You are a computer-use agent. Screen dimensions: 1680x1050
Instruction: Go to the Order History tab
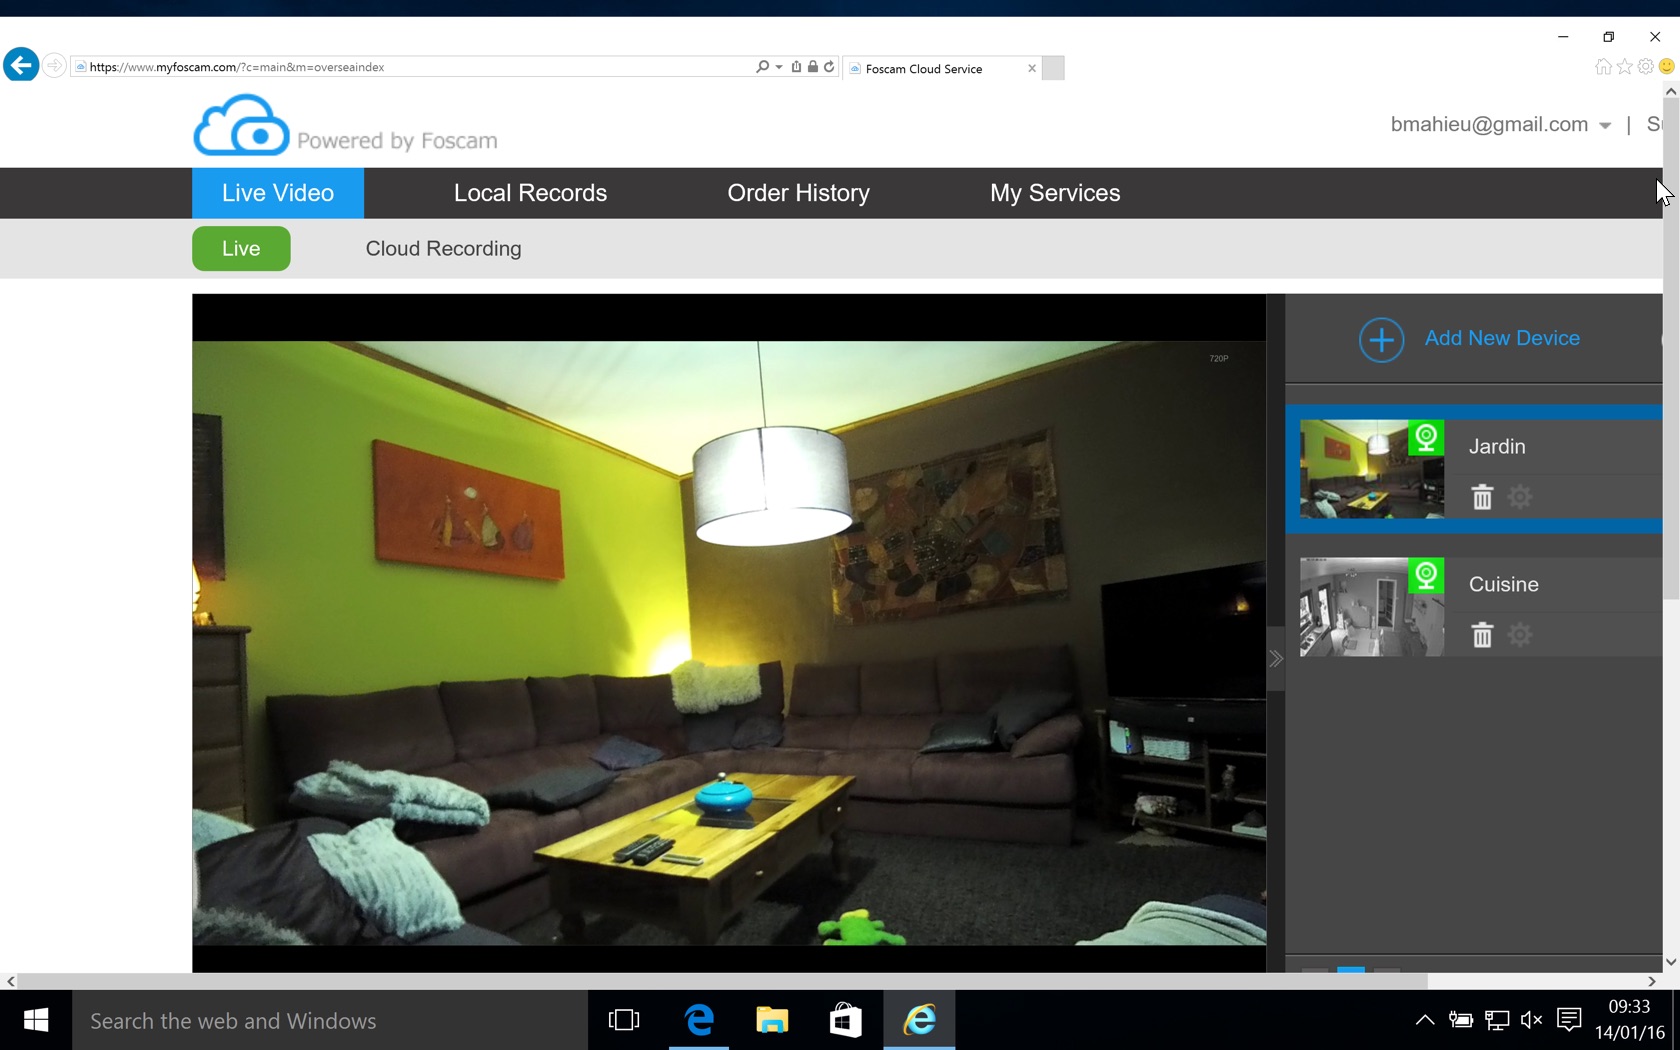click(798, 193)
